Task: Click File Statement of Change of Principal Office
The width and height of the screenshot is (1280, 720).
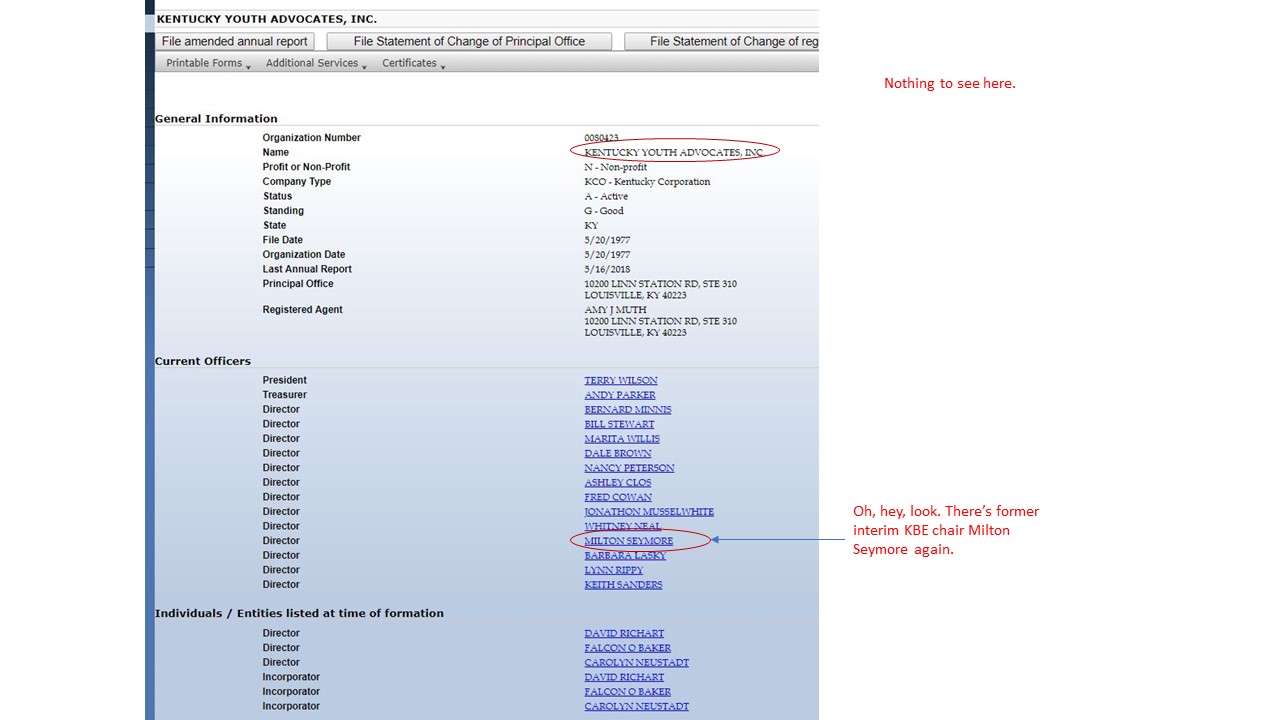Action: tap(469, 41)
